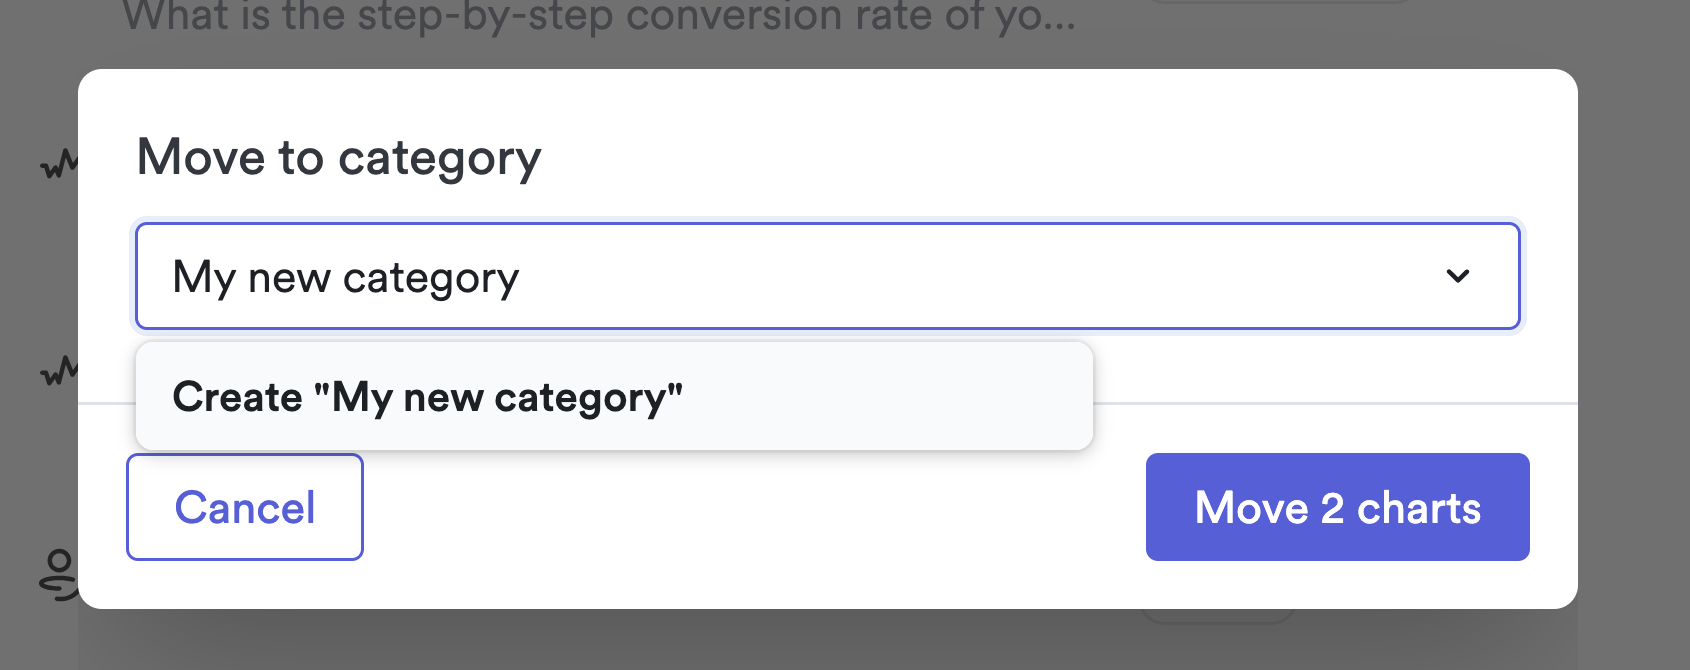
Task: Click the upper trend line icon behind dialog
Action: click(58, 164)
